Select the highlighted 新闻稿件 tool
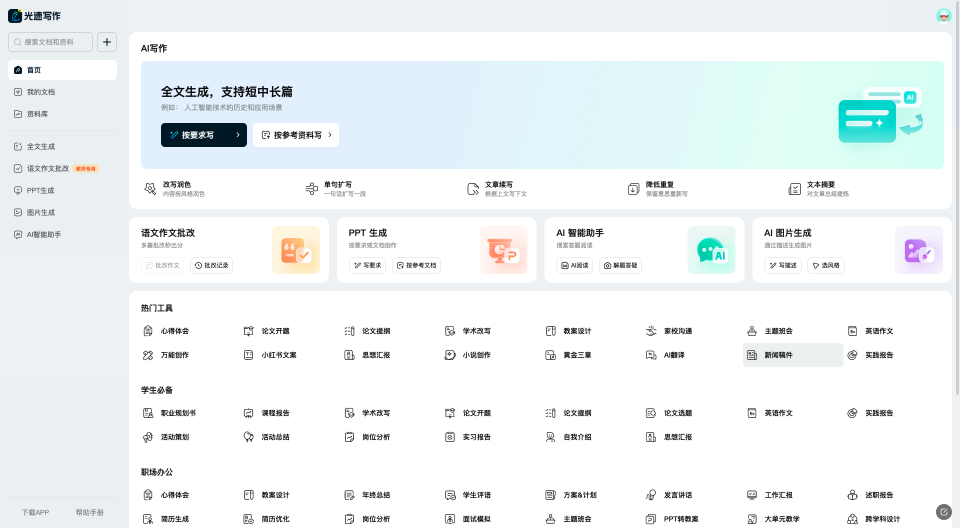Screen dimensions: 960x528 pyautogui.click(x=793, y=355)
